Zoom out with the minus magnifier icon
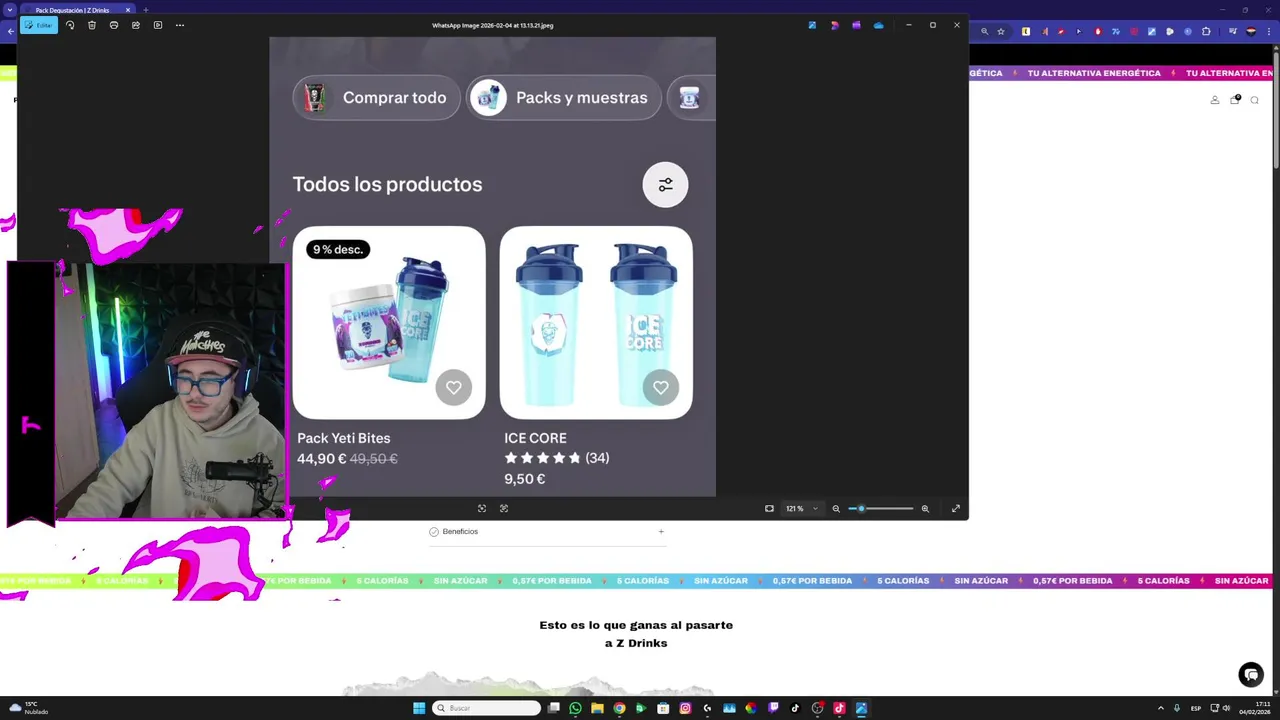 point(836,508)
